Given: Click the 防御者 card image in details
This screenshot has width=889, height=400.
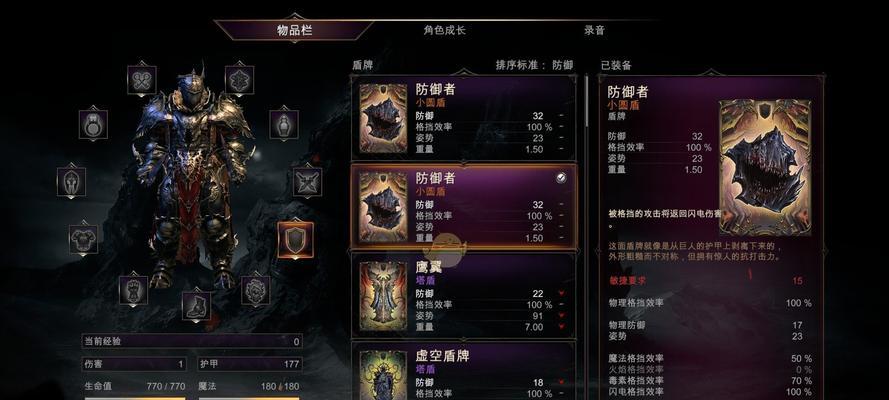Looking at the screenshot, I should [x=765, y=168].
